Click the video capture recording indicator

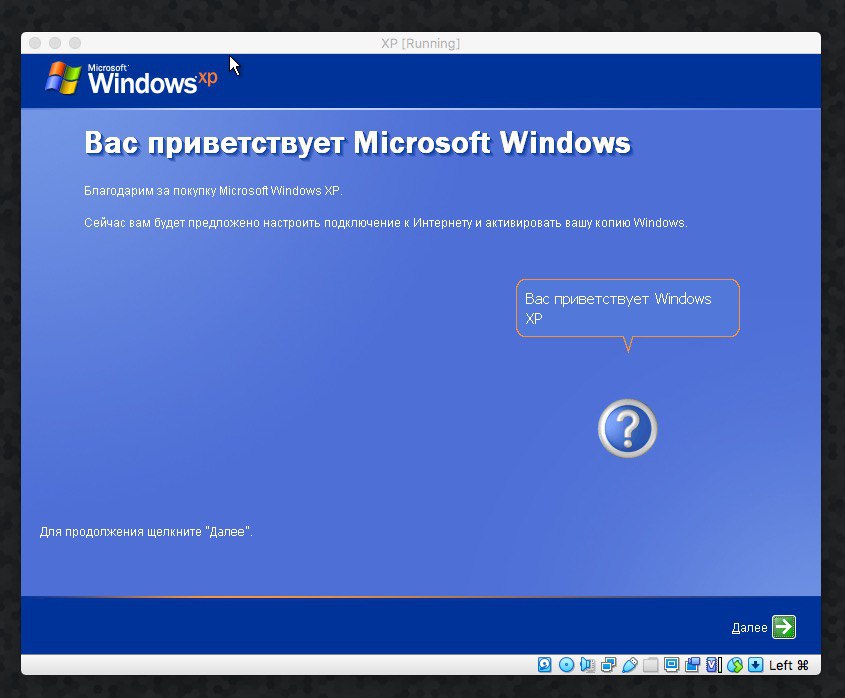coord(692,665)
